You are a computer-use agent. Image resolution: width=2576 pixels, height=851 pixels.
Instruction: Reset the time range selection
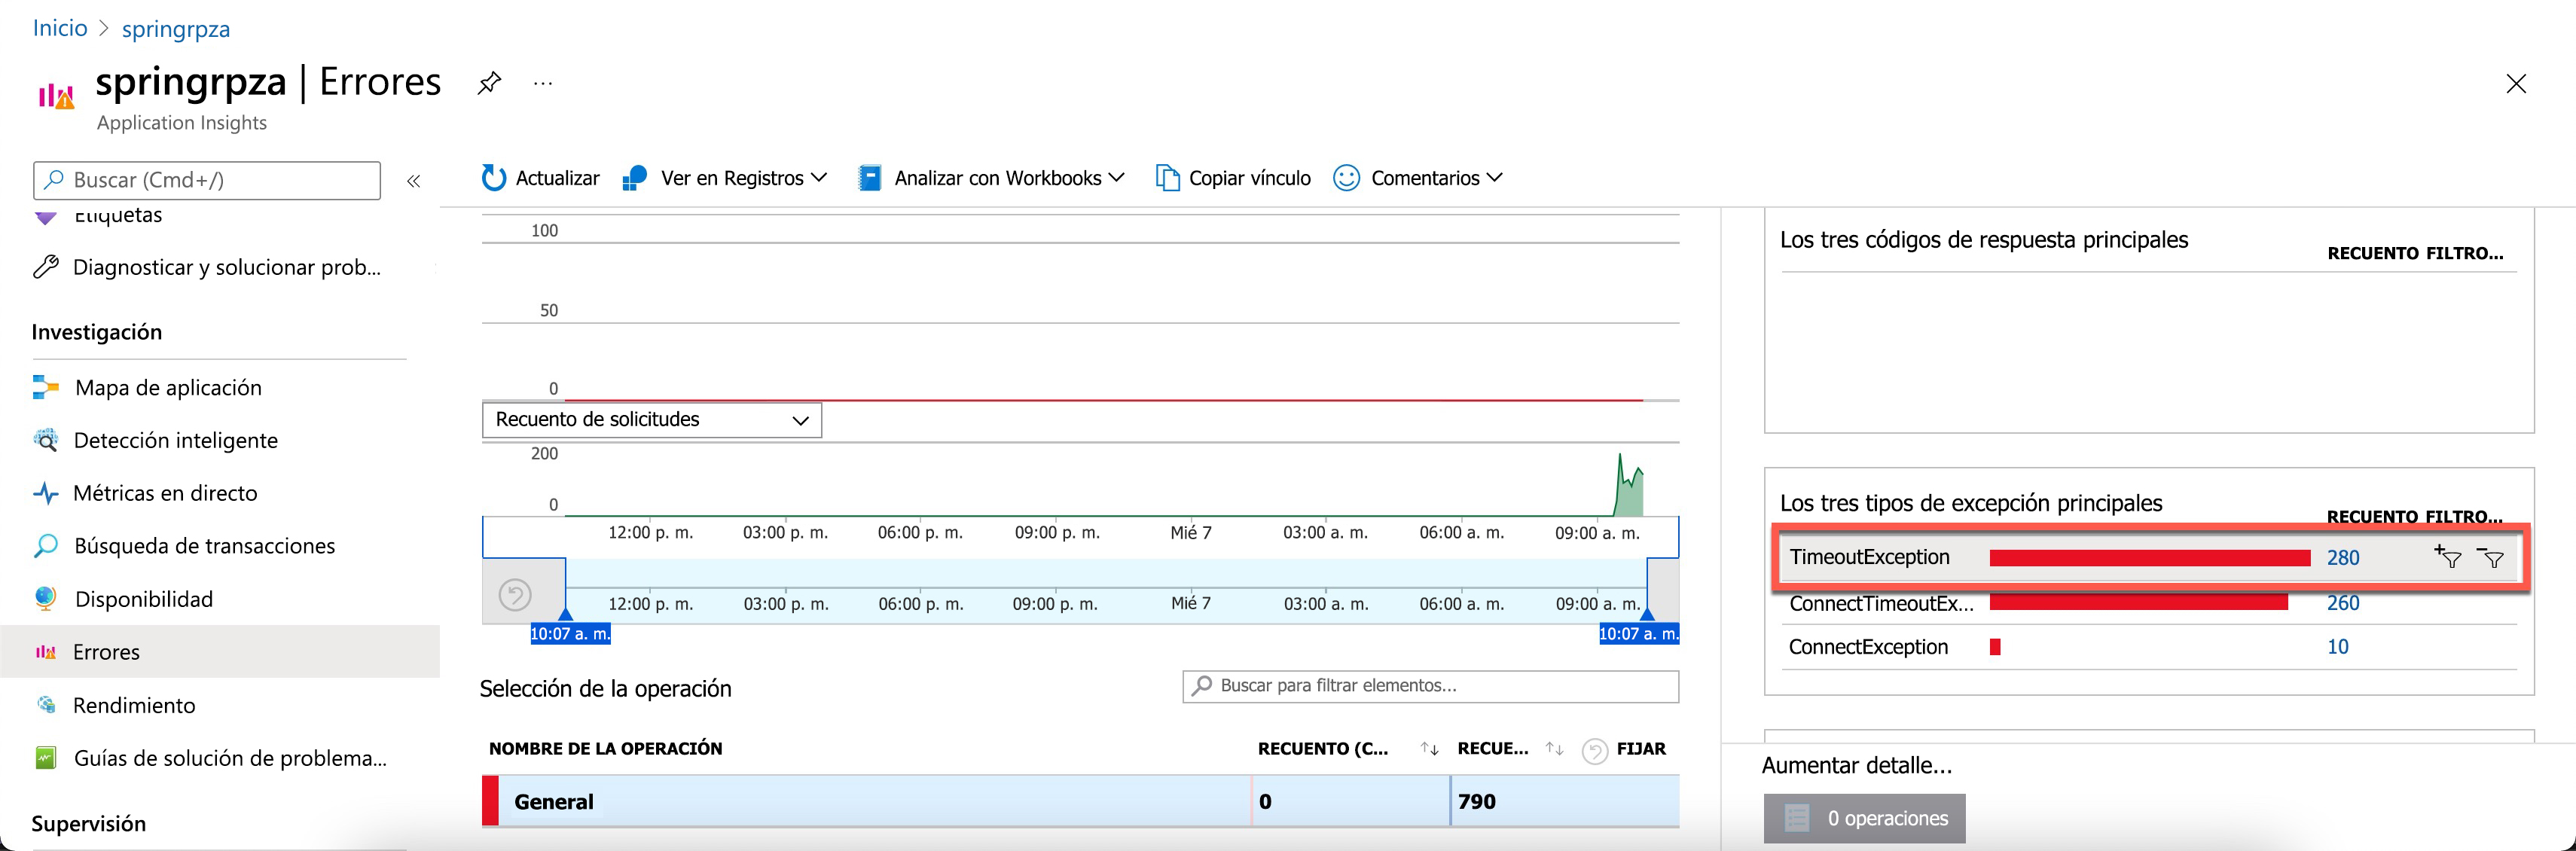(x=515, y=595)
